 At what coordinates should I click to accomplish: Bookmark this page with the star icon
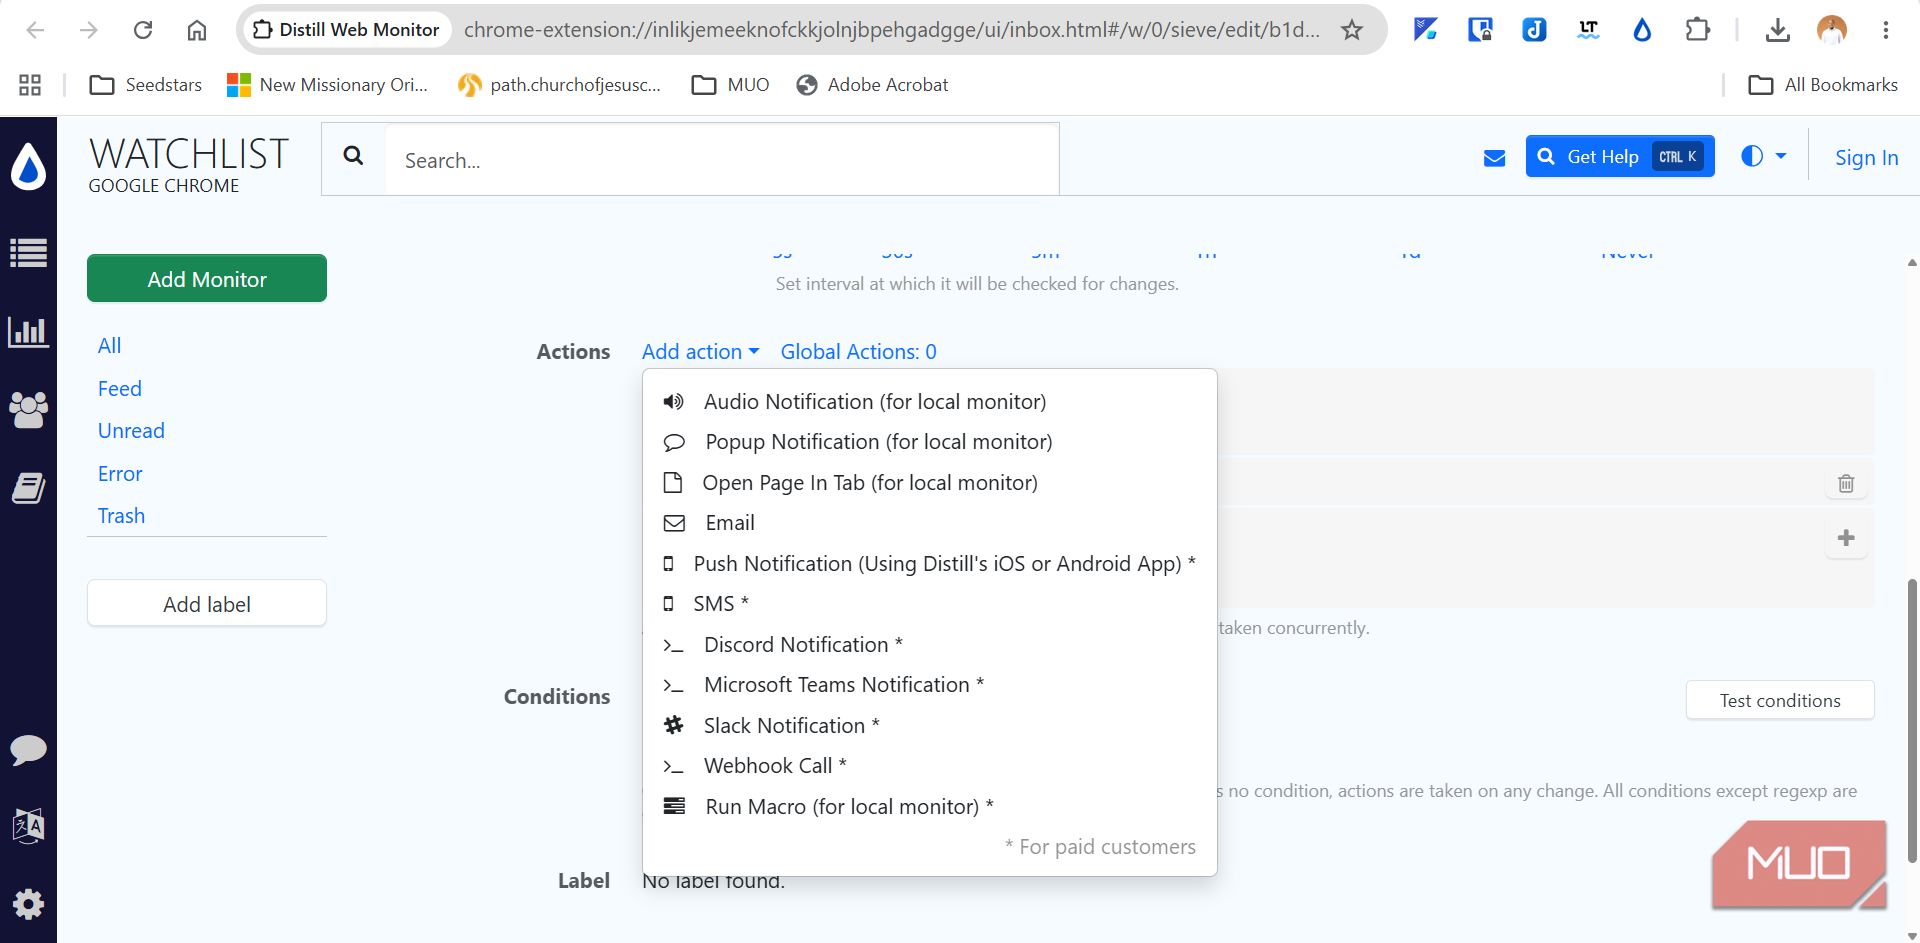click(1352, 30)
